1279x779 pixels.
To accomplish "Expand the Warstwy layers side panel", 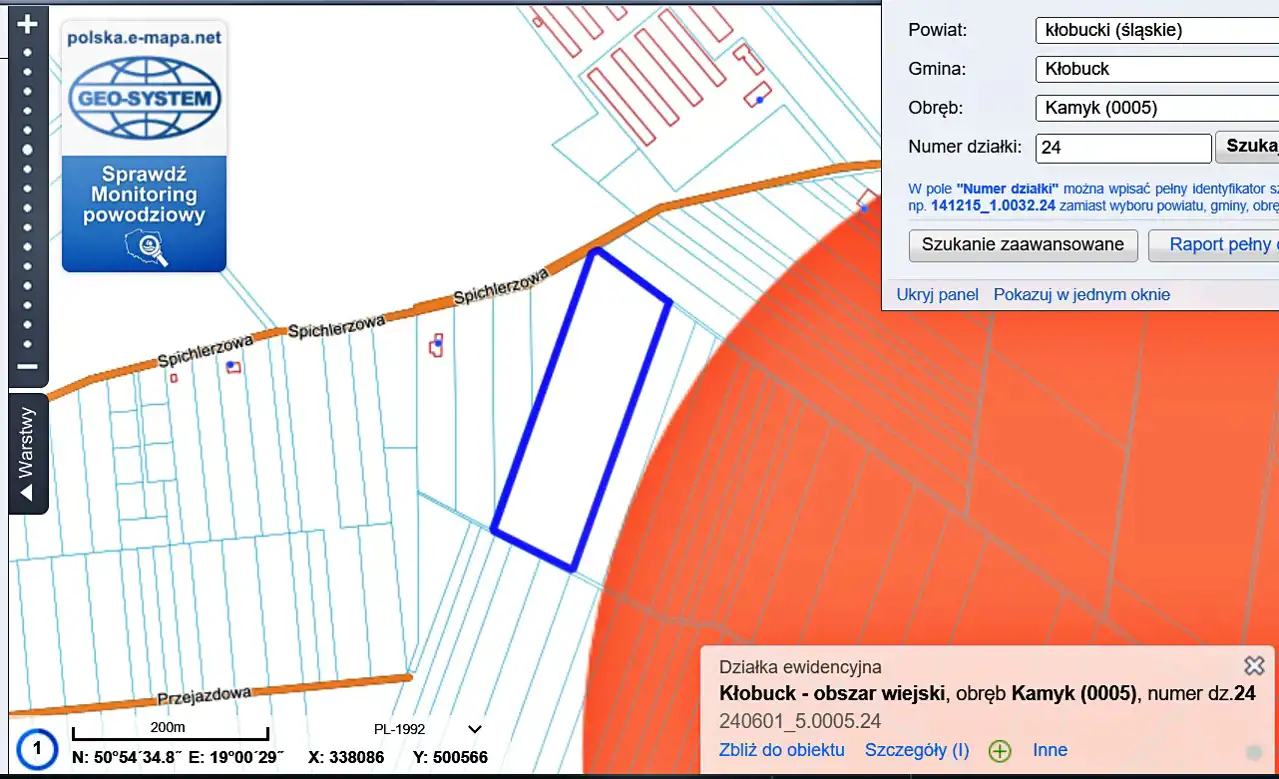I will [x=28, y=454].
